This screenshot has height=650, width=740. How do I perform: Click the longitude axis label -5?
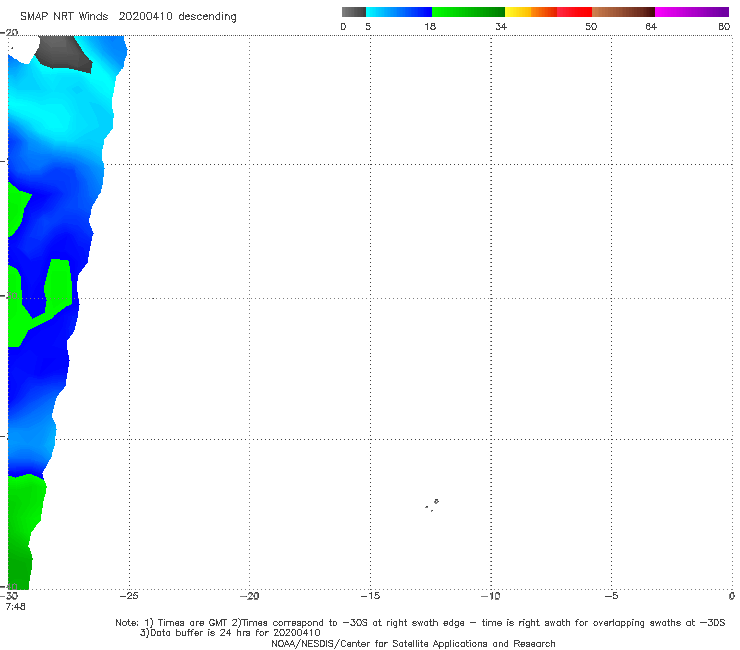[611, 596]
